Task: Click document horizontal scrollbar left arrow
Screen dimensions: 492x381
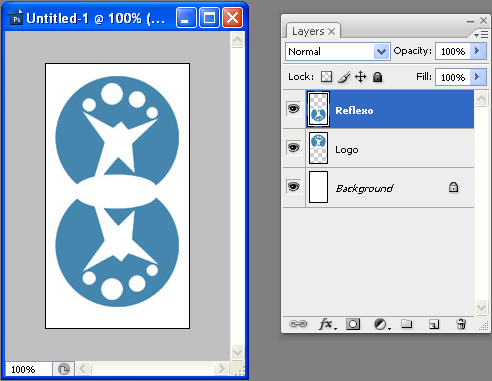Action: pyautogui.click(x=83, y=369)
